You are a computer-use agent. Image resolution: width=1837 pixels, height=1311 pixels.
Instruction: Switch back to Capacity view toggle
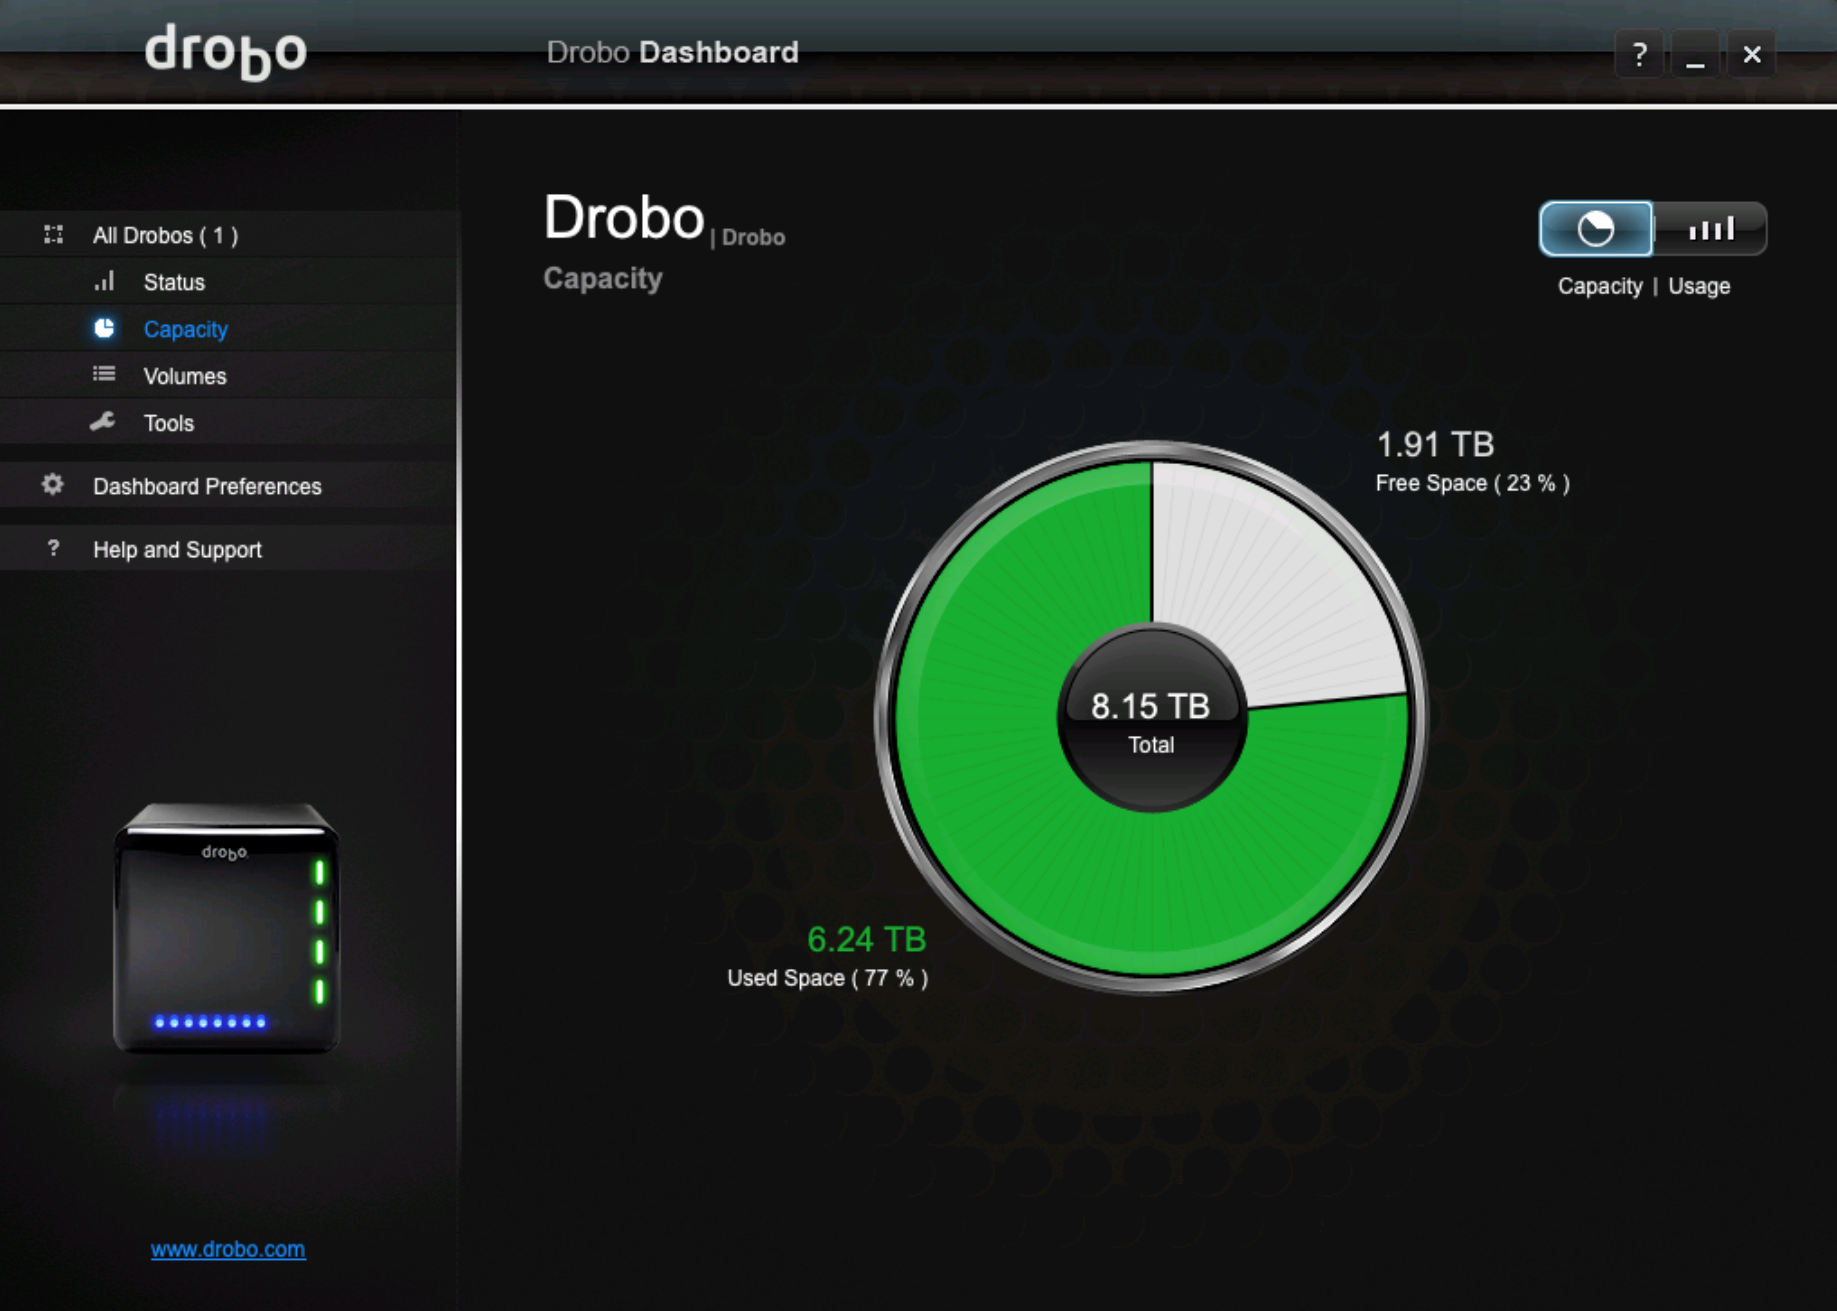pyautogui.click(x=1595, y=229)
